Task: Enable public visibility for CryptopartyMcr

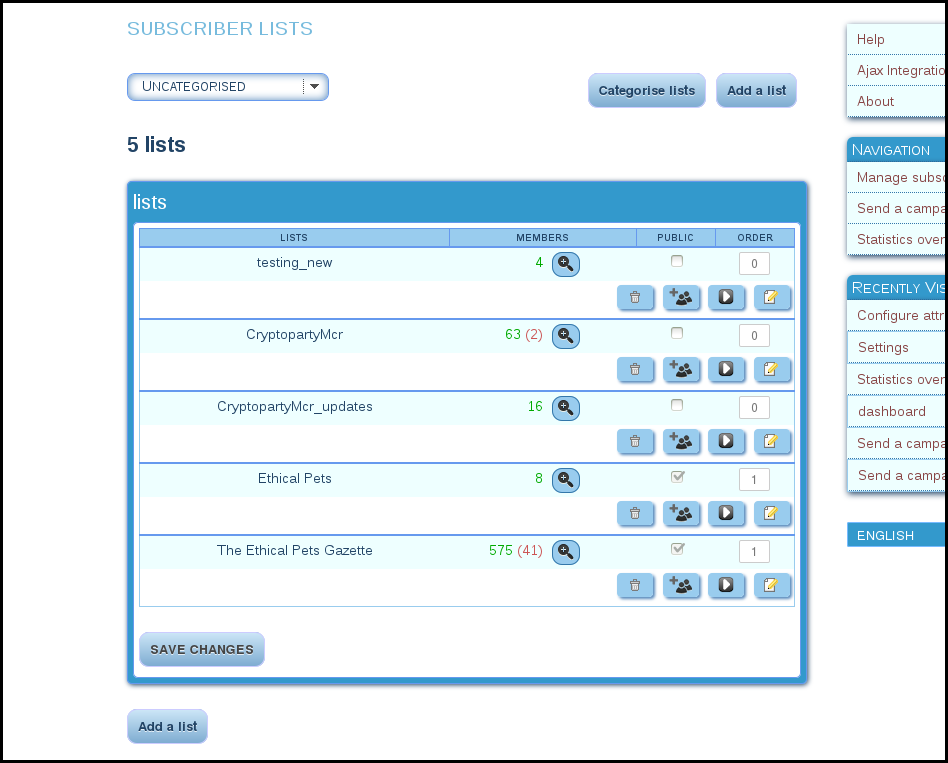Action: click(x=676, y=332)
